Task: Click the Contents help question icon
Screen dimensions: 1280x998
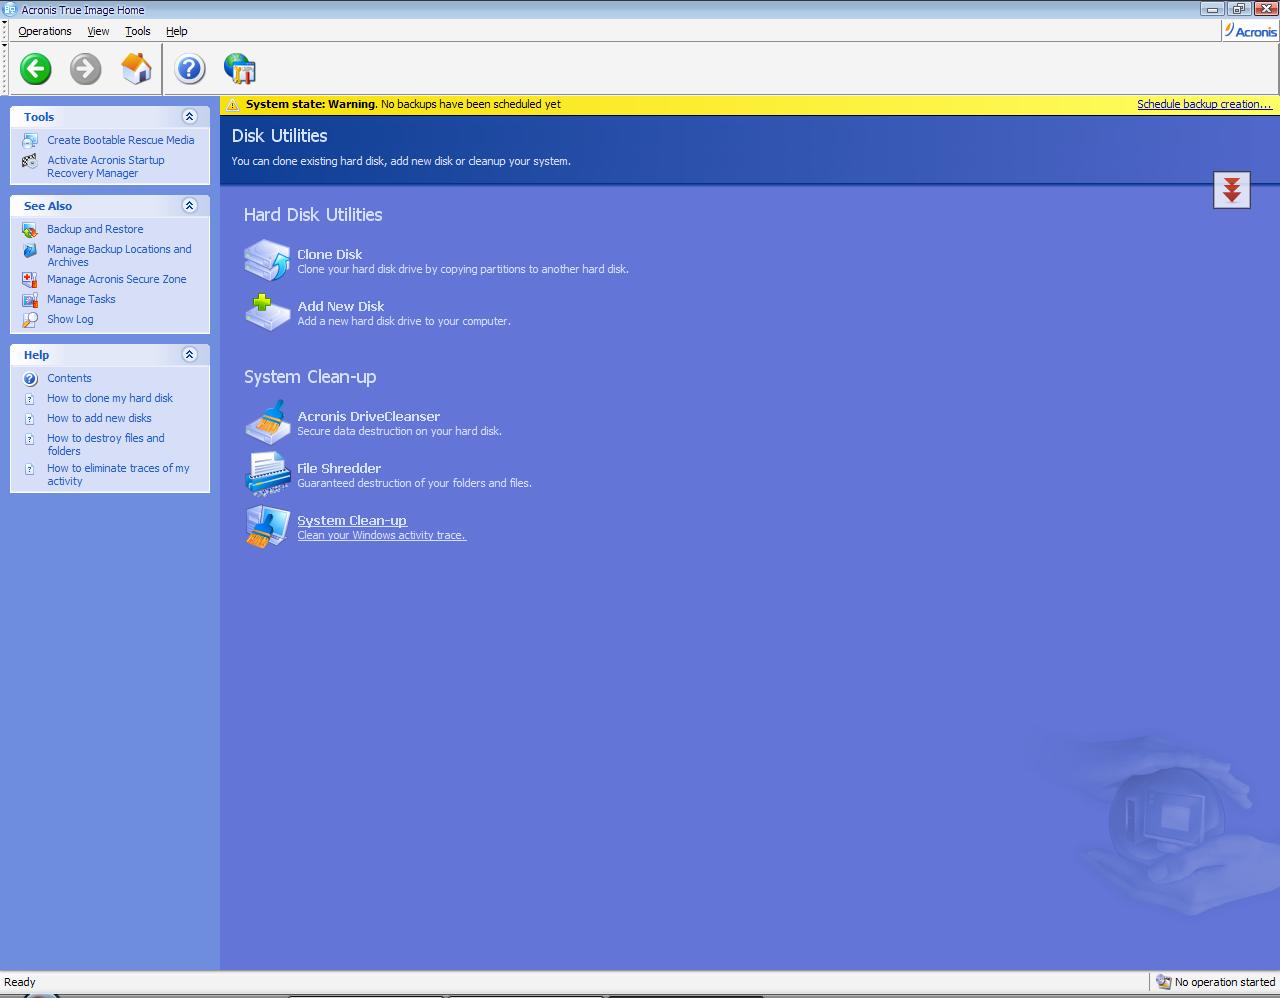Action: click(x=30, y=378)
